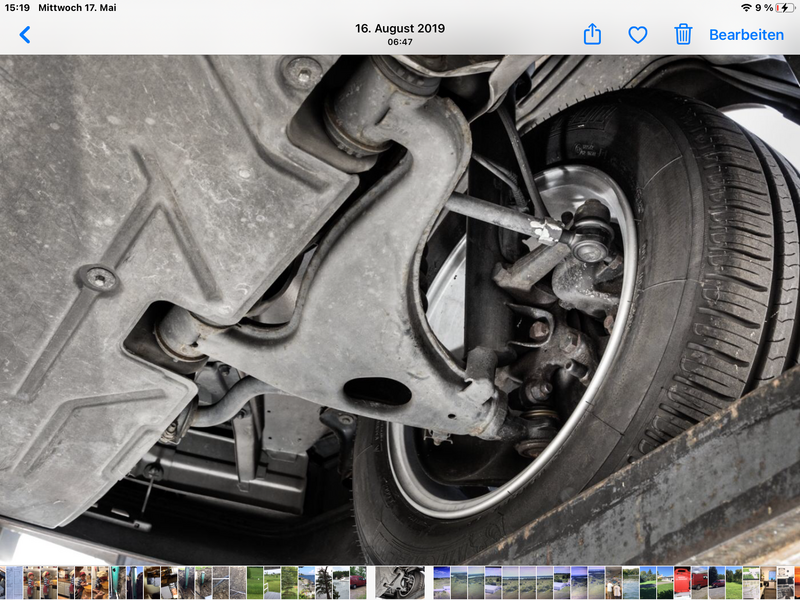The image size is (800, 600).
Task: Select the leftmost thumbnail in filmstrip
Action: [x=3, y=582]
